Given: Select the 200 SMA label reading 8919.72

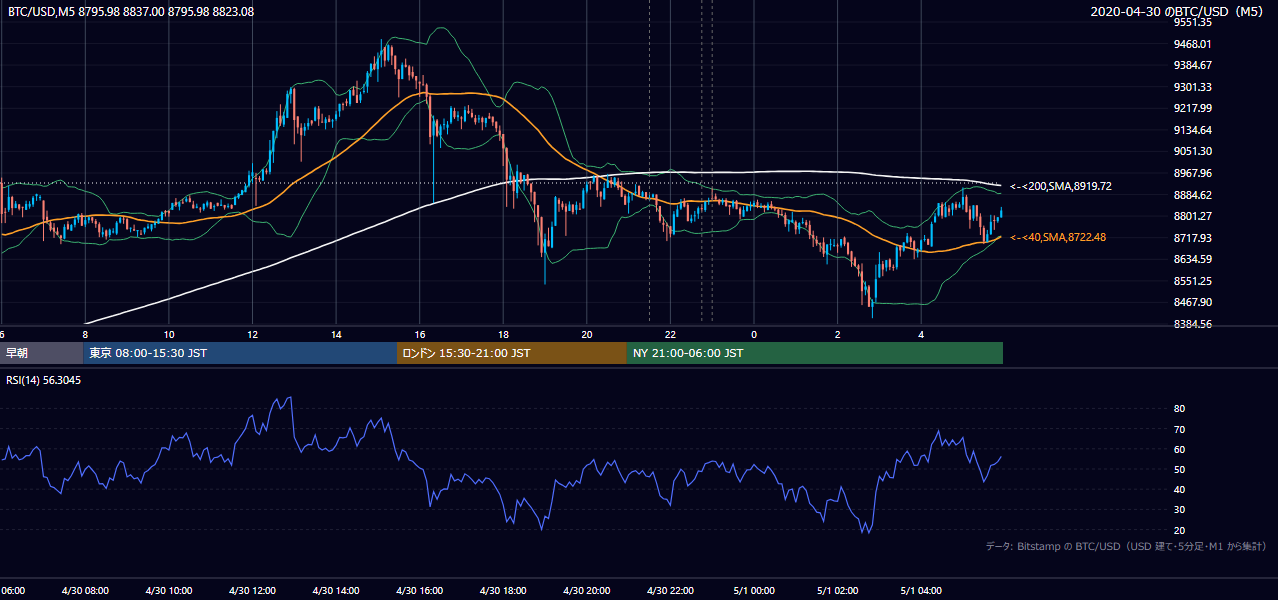Looking at the screenshot, I should click(1061, 186).
